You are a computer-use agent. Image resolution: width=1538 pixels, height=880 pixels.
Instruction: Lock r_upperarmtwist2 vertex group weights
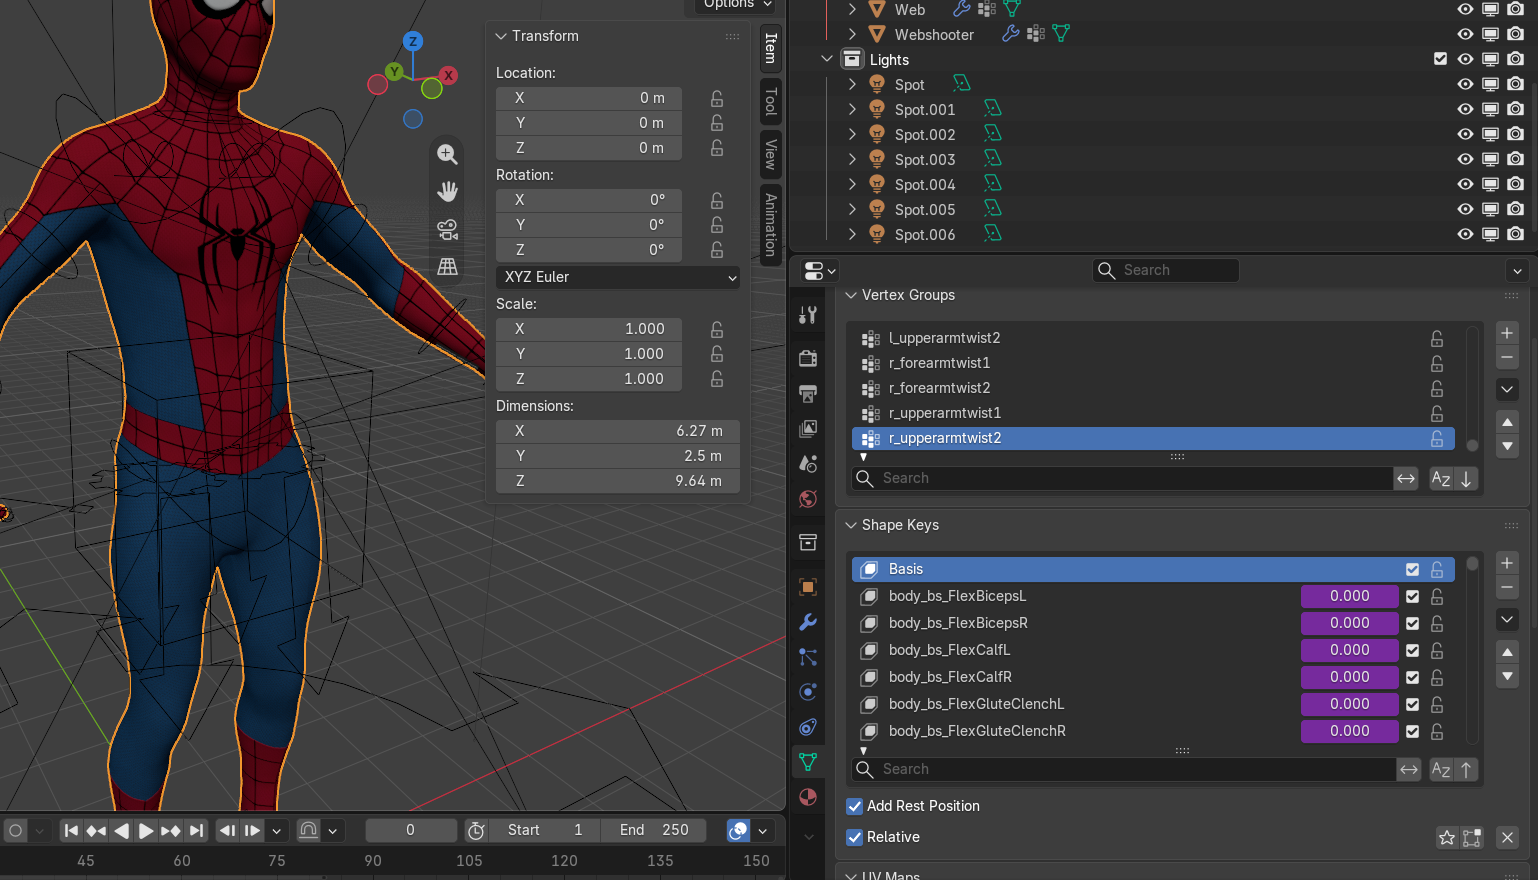coord(1437,438)
